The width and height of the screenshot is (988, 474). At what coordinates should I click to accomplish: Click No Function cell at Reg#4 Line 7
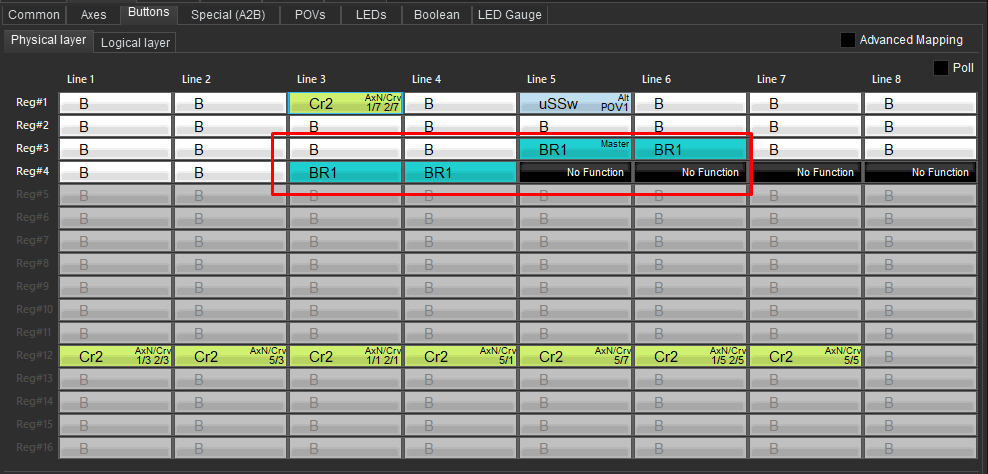tap(806, 172)
